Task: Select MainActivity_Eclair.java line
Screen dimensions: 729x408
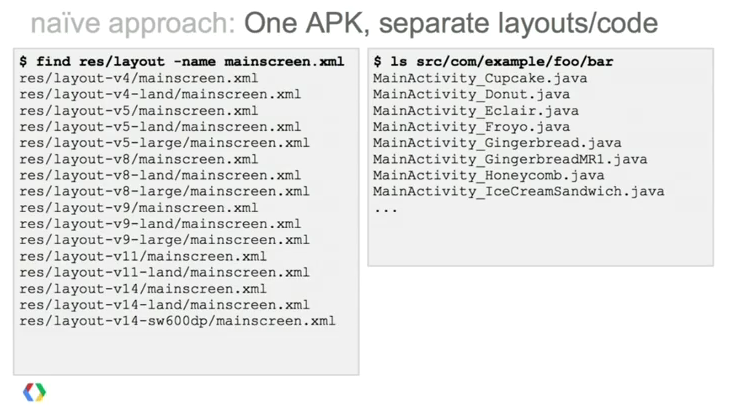Action: tap(476, 111)
